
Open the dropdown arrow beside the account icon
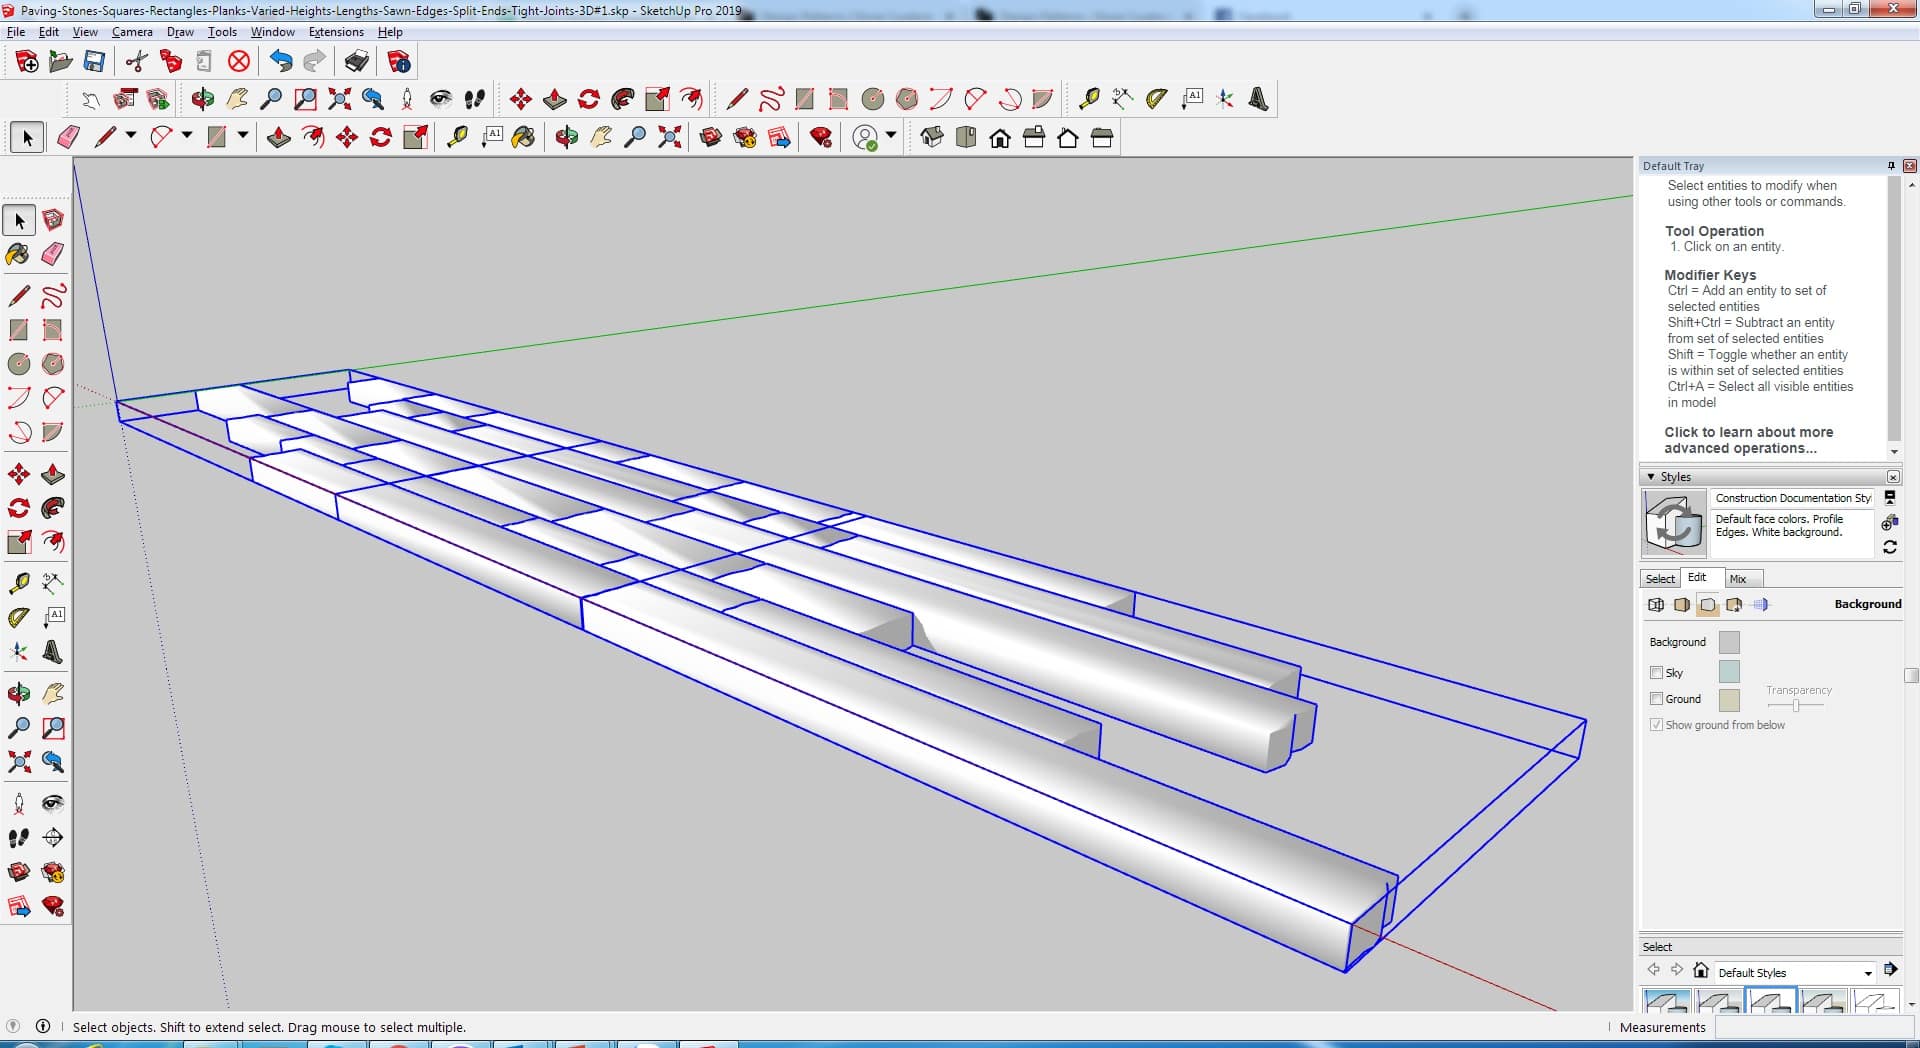pos(891,136)
